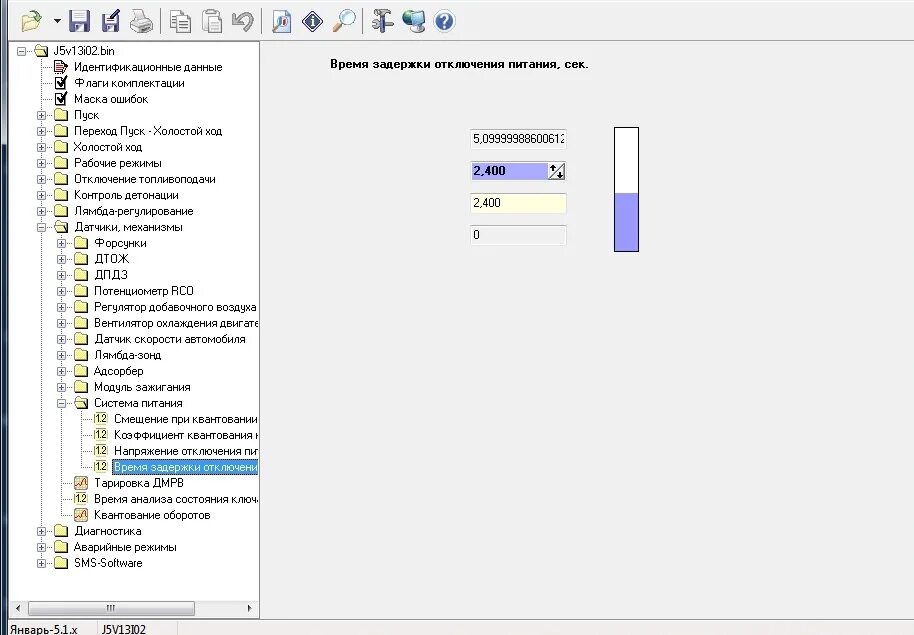Image resolution: width=914 pixels, height=635 pixels.
Task: Select Датчик скорости автомобиля folder
Action: (x=170, y=339)
